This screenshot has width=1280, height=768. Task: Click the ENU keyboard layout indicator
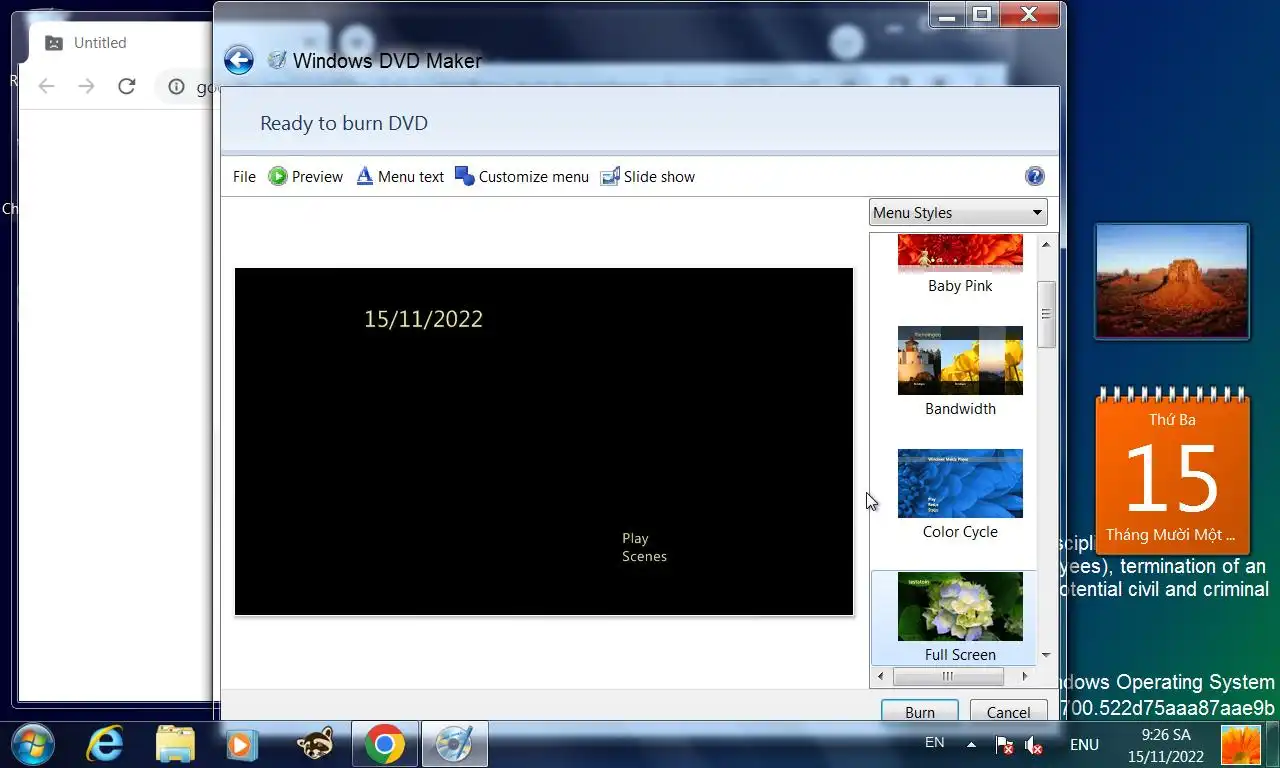(1084, 744)
